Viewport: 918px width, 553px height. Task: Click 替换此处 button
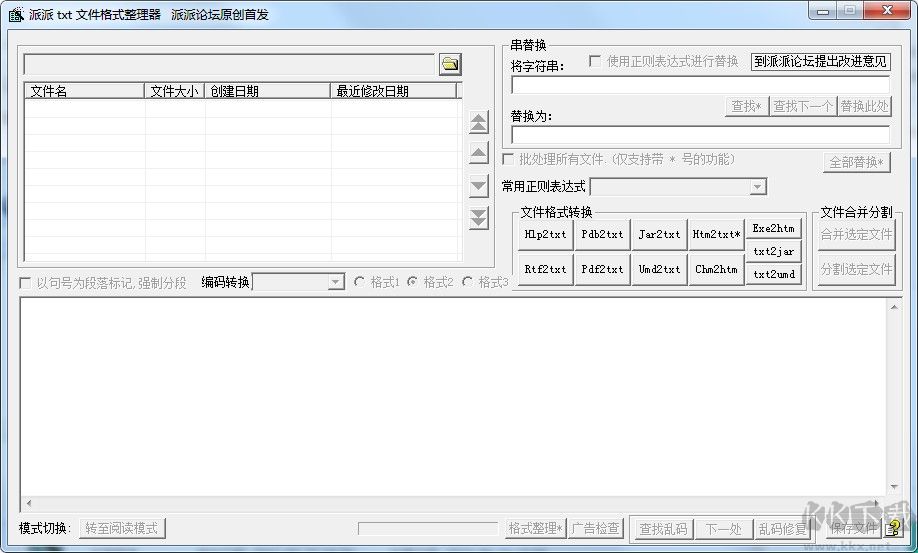click(864, 107)
